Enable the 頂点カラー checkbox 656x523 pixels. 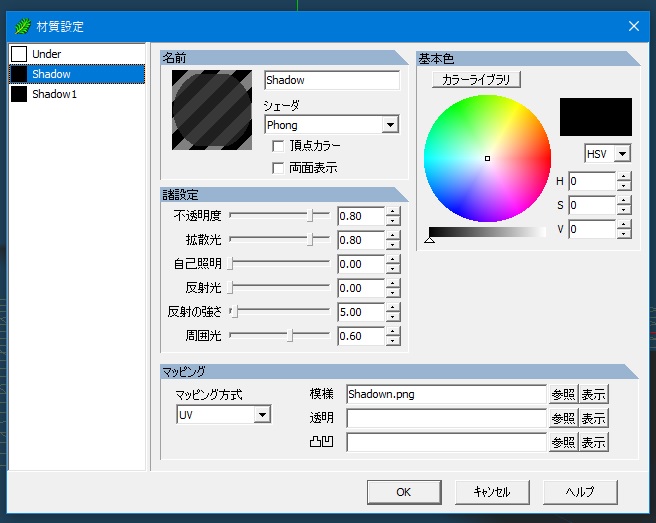pyautogui.click(x=278, y=146)
